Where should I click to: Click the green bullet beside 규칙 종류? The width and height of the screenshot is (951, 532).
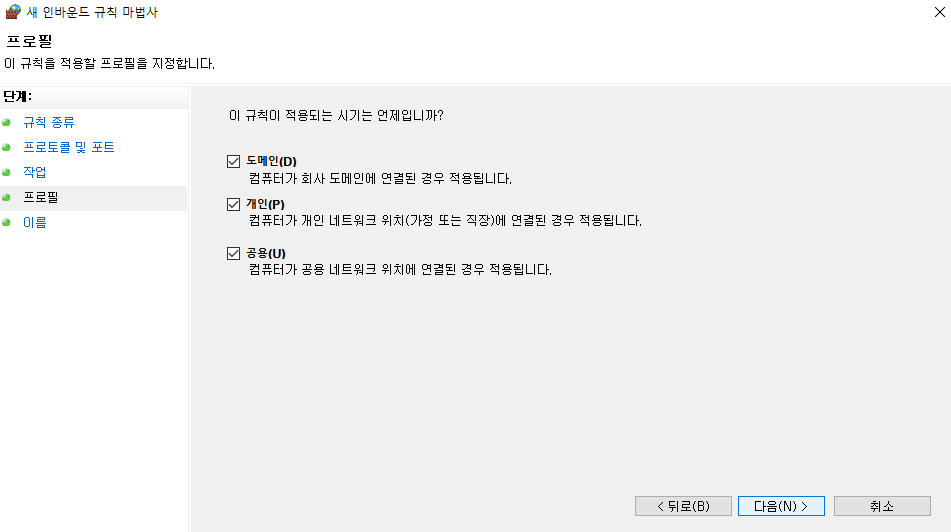pyautogui.click(x=7, y=123)
